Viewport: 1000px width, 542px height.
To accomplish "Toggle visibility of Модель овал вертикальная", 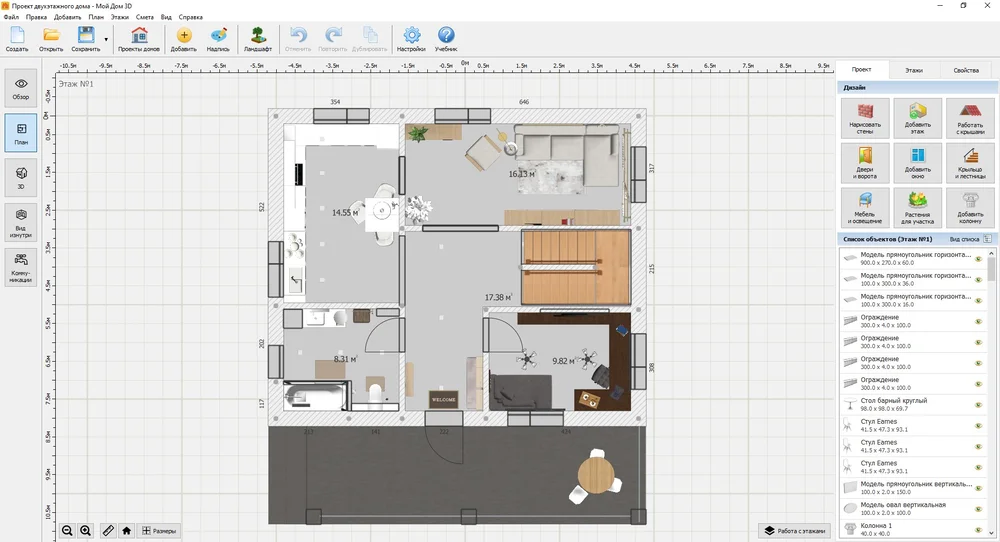I will 979,508.
